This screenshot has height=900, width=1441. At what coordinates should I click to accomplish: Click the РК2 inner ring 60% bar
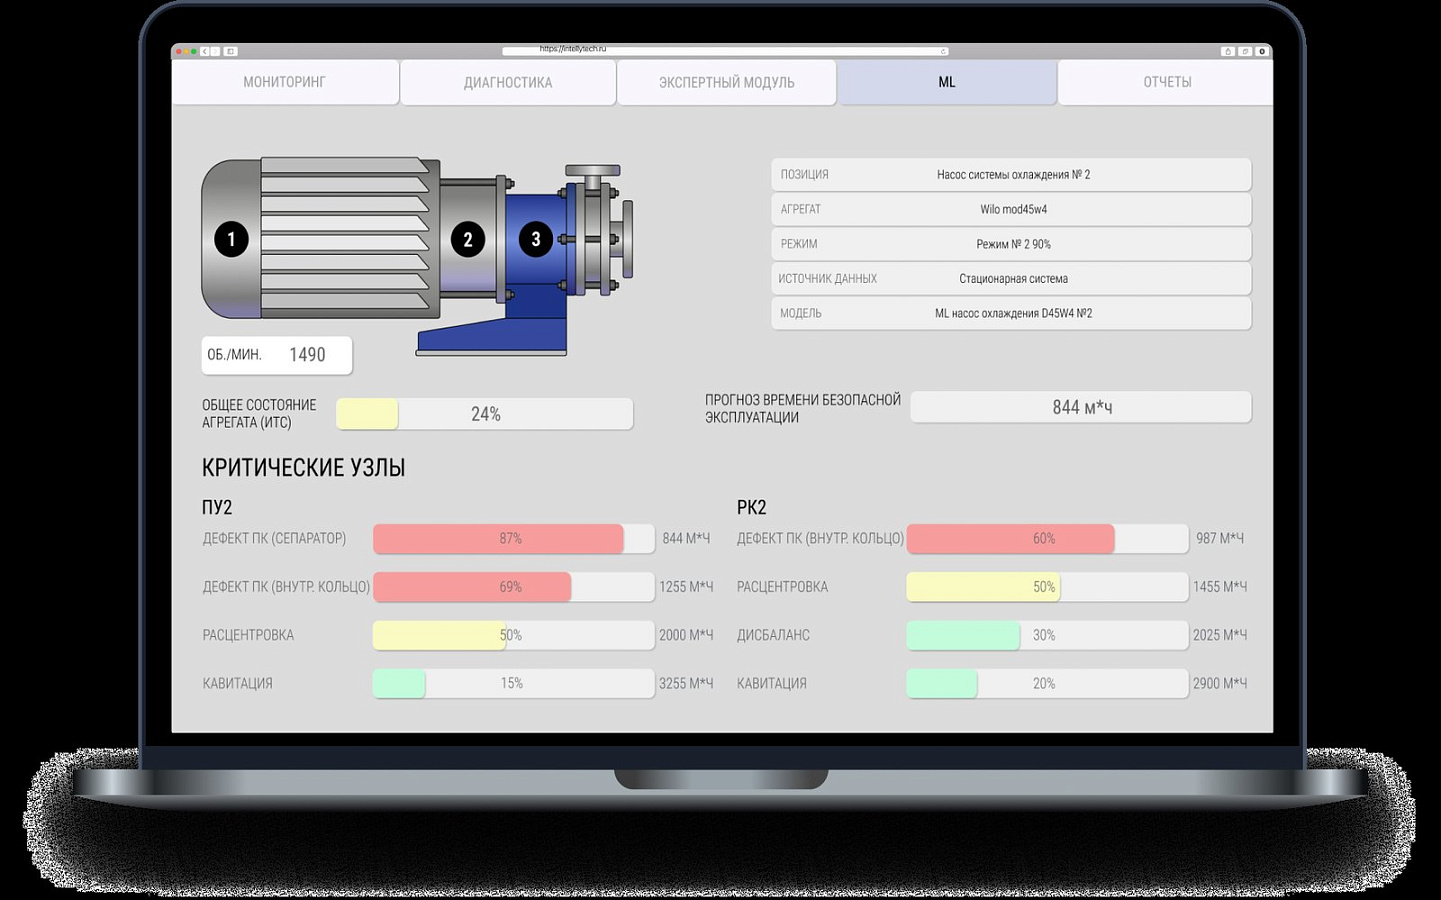pos(1047,538)
